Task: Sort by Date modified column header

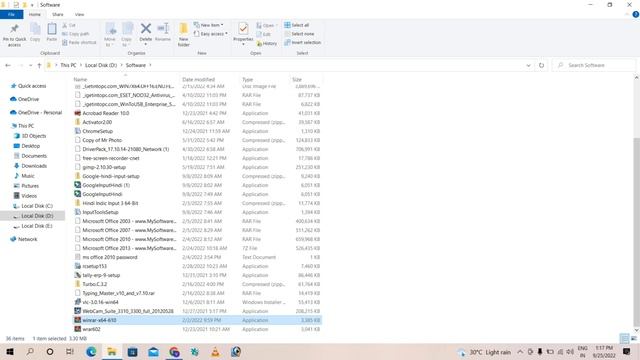Action: pyautogui.click(x=198, y=79)
